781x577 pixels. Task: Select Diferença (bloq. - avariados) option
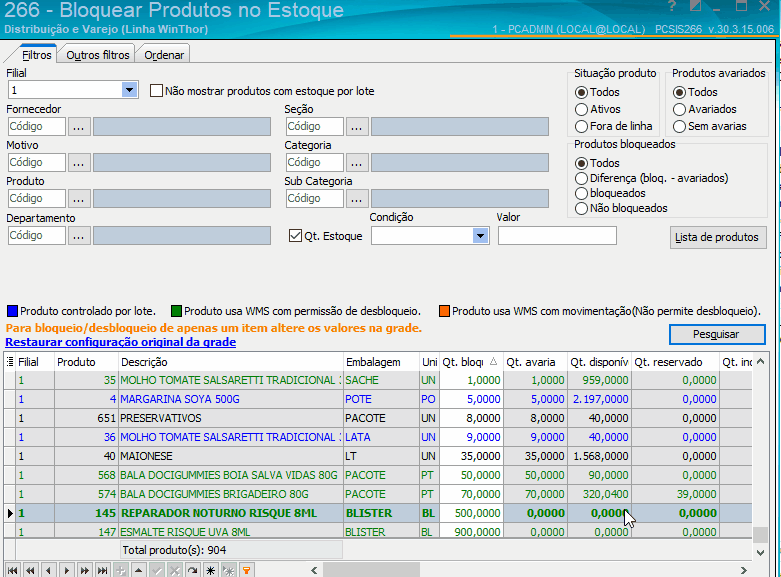point(581,178)
